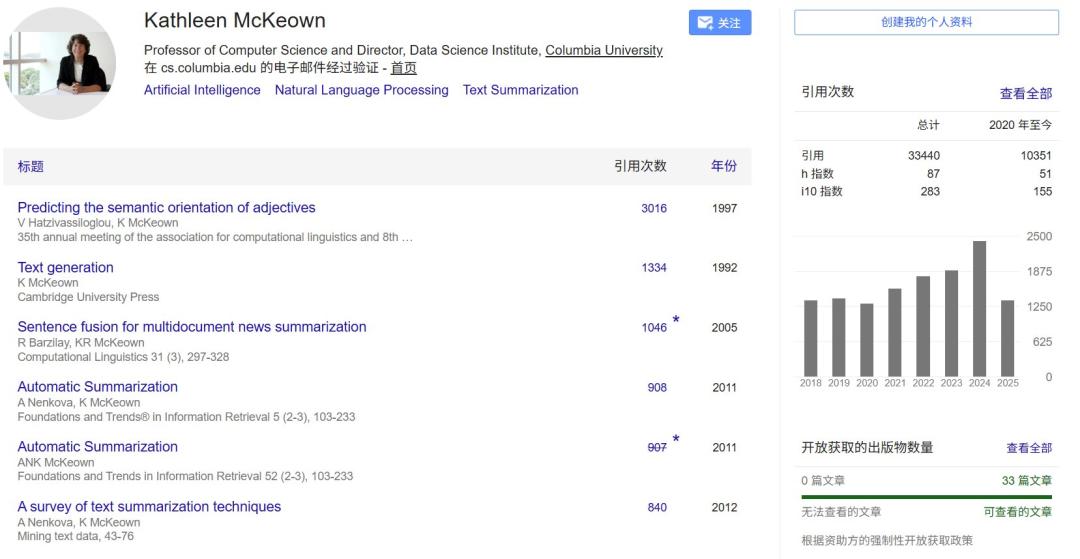1080x559 pixels.
Task: Open the Text Summarization interest tag
Action: (x=521, y=90)
